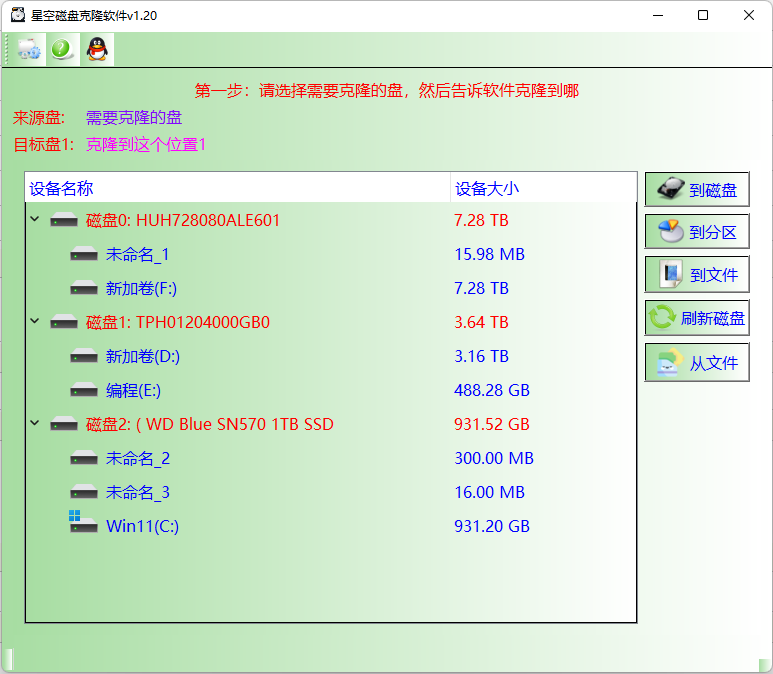This screenshot has width=773, height=674.
Task: Select the Win11(C:) partition
Action: (142, 526)
